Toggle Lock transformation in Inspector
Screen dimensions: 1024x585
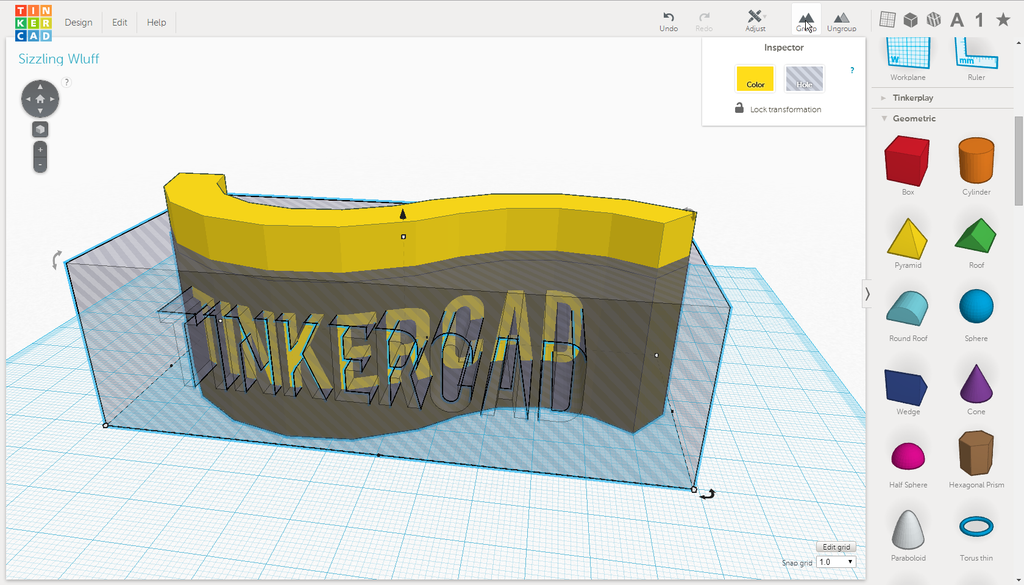[x=739, y=109]
